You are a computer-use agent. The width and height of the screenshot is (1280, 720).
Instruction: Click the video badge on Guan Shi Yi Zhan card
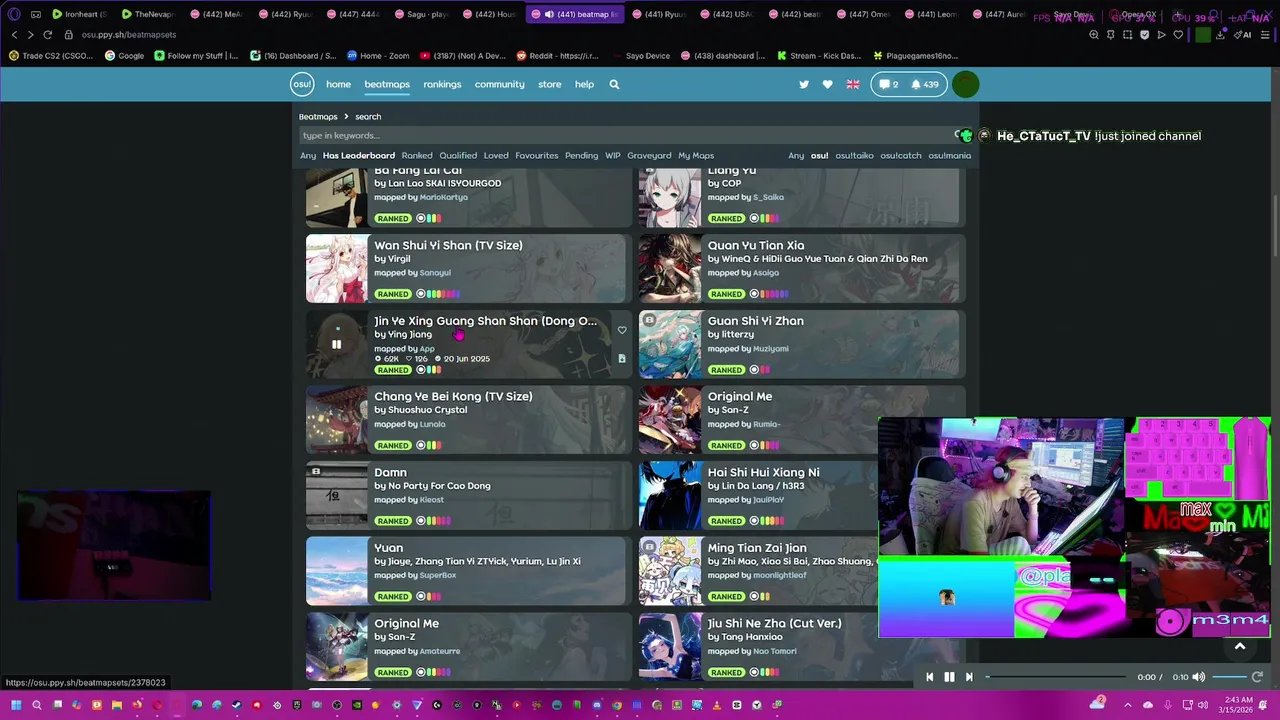pos(649,321)
